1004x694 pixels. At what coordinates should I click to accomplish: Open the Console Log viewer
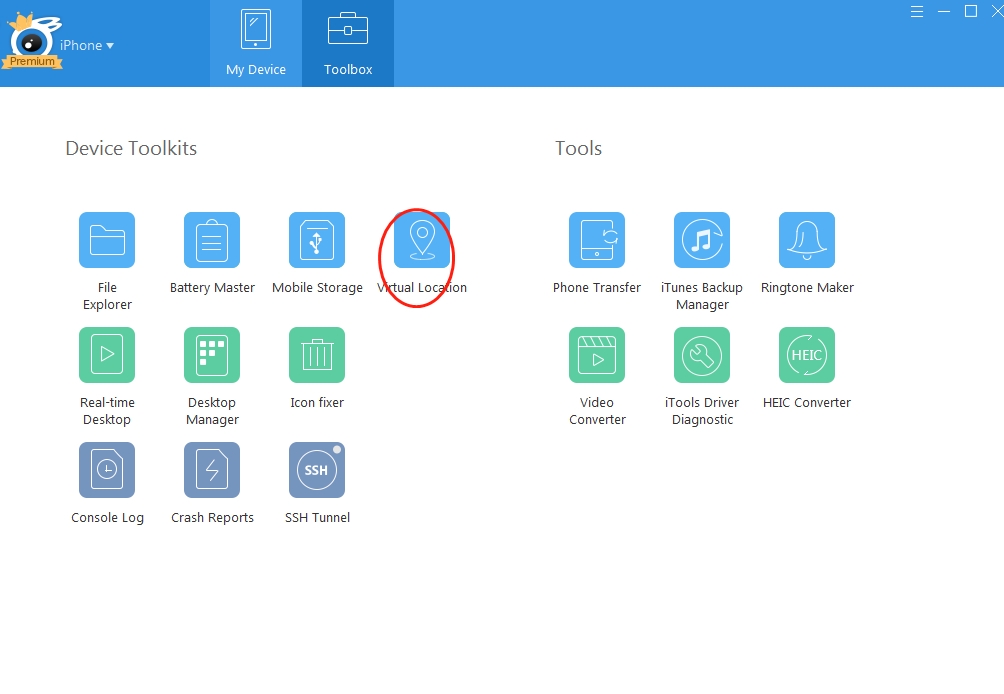click(107, 470)
